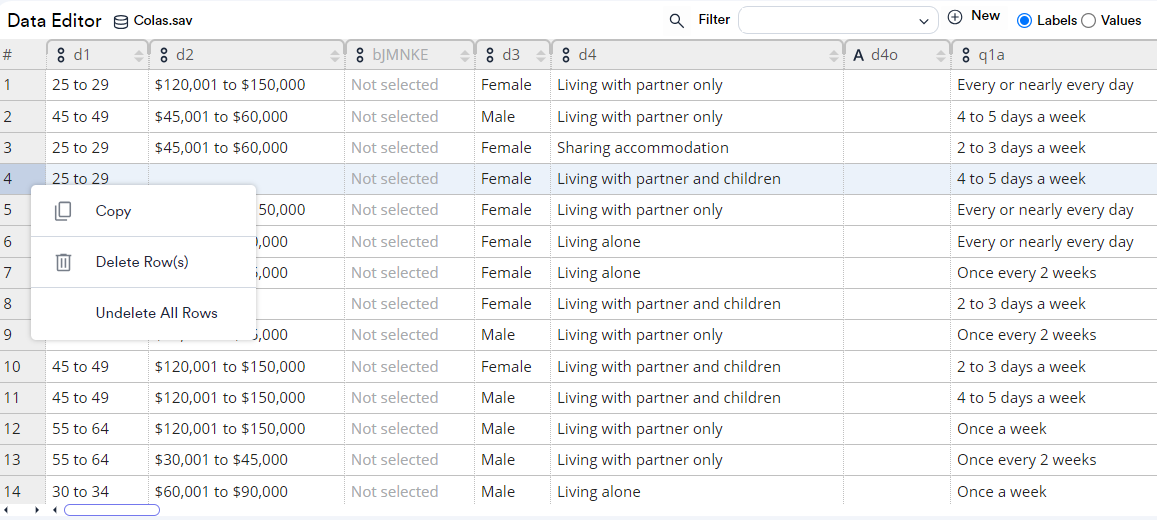
Task: Click the bJMNKE column type icon
Action: click(360, 55)
